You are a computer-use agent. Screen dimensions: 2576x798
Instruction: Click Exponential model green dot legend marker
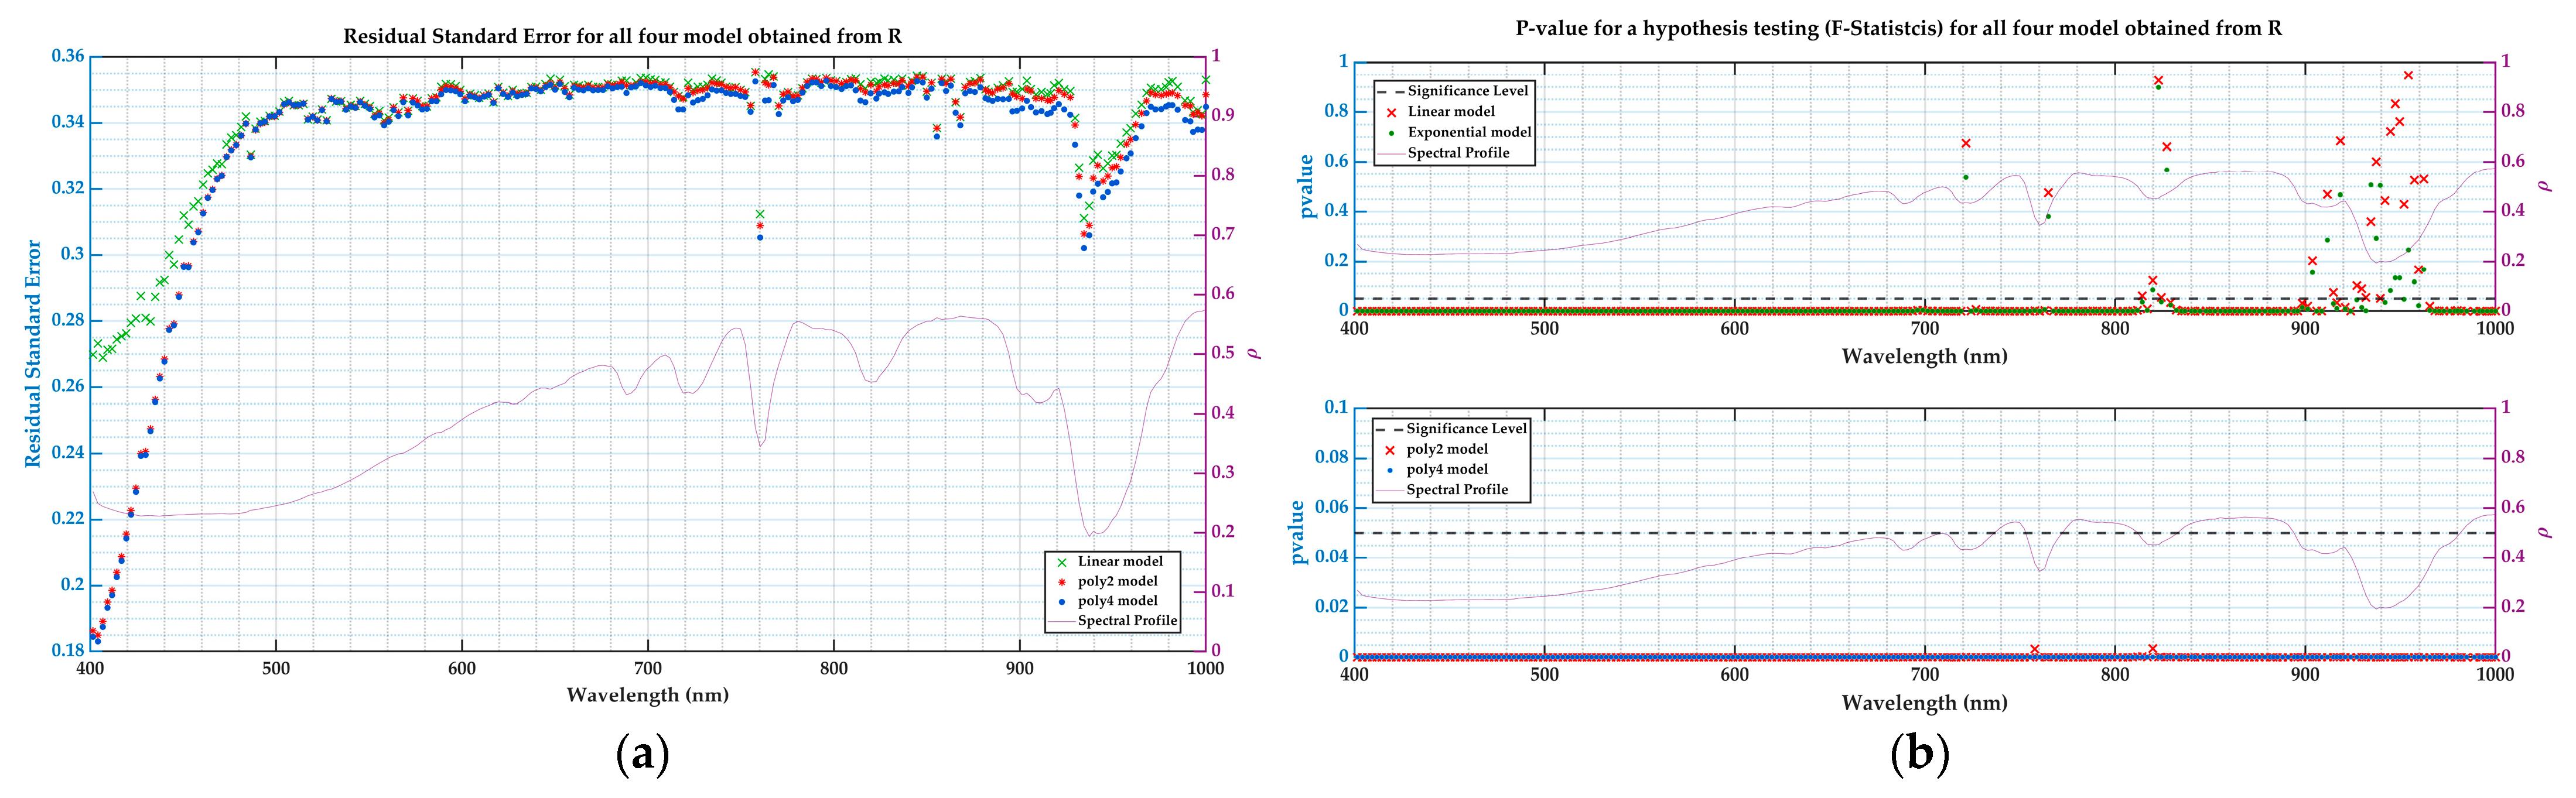[1391, 133]
